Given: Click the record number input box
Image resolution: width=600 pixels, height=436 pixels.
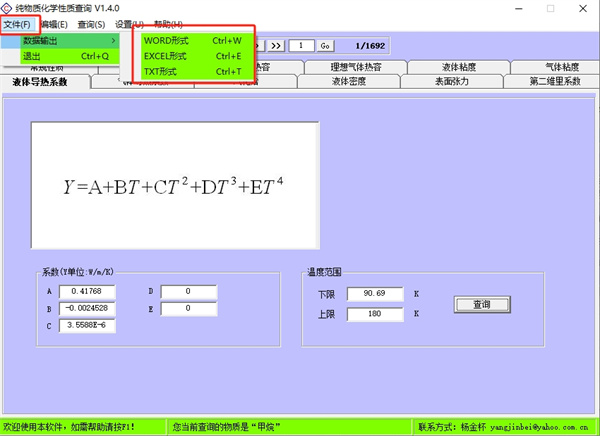Looking at the screenshot, I should point(301,45).
